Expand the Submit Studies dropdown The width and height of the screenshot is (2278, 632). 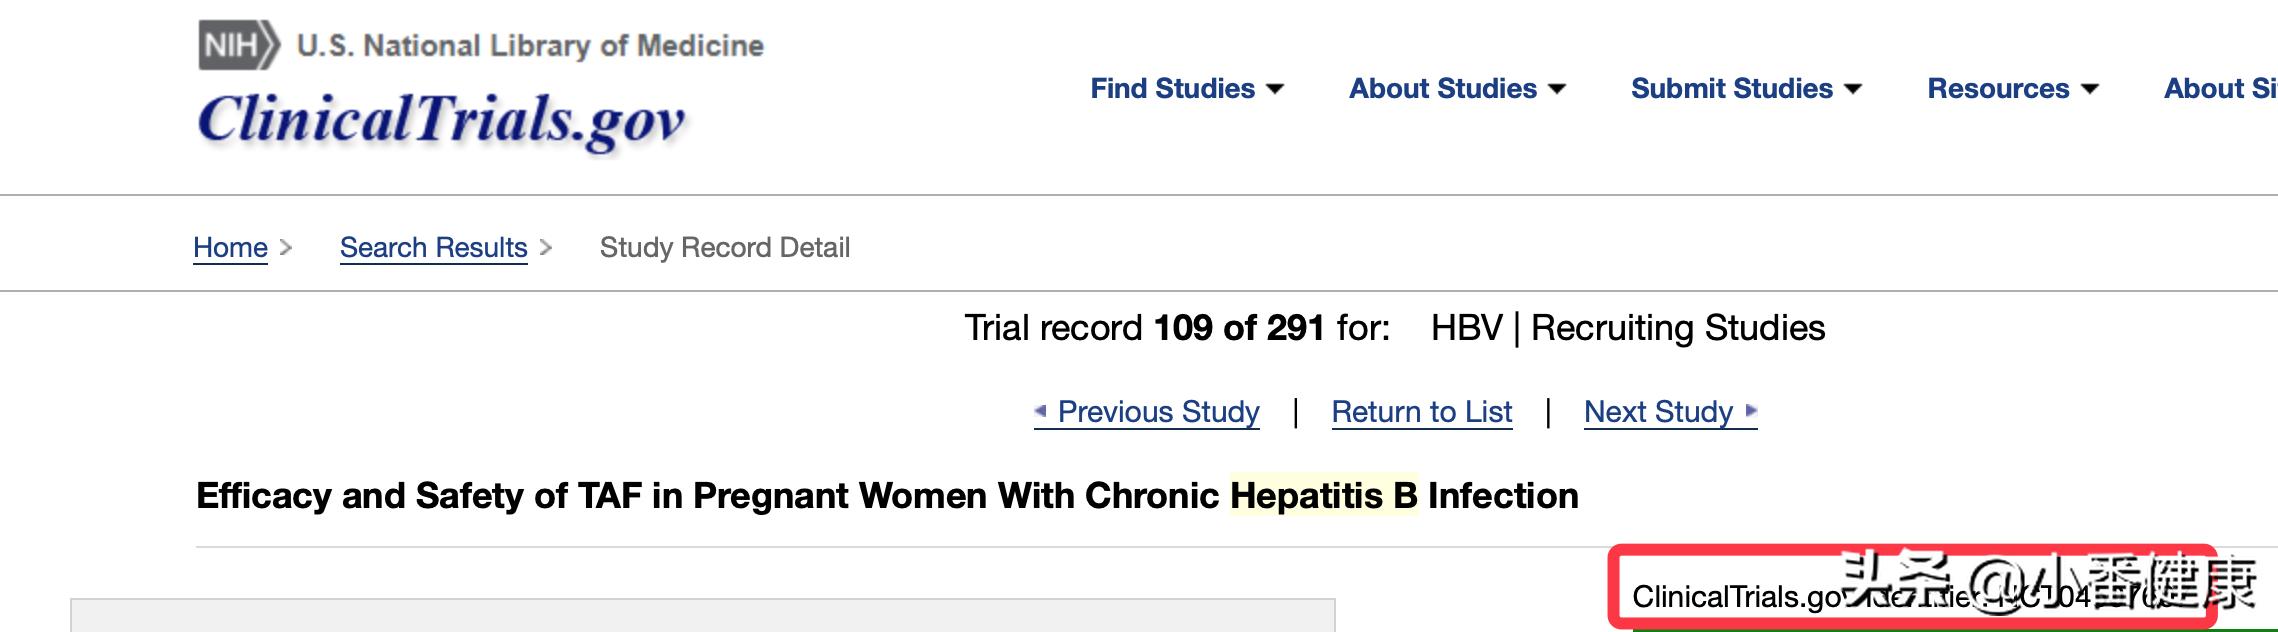(x=1745, y=89)
